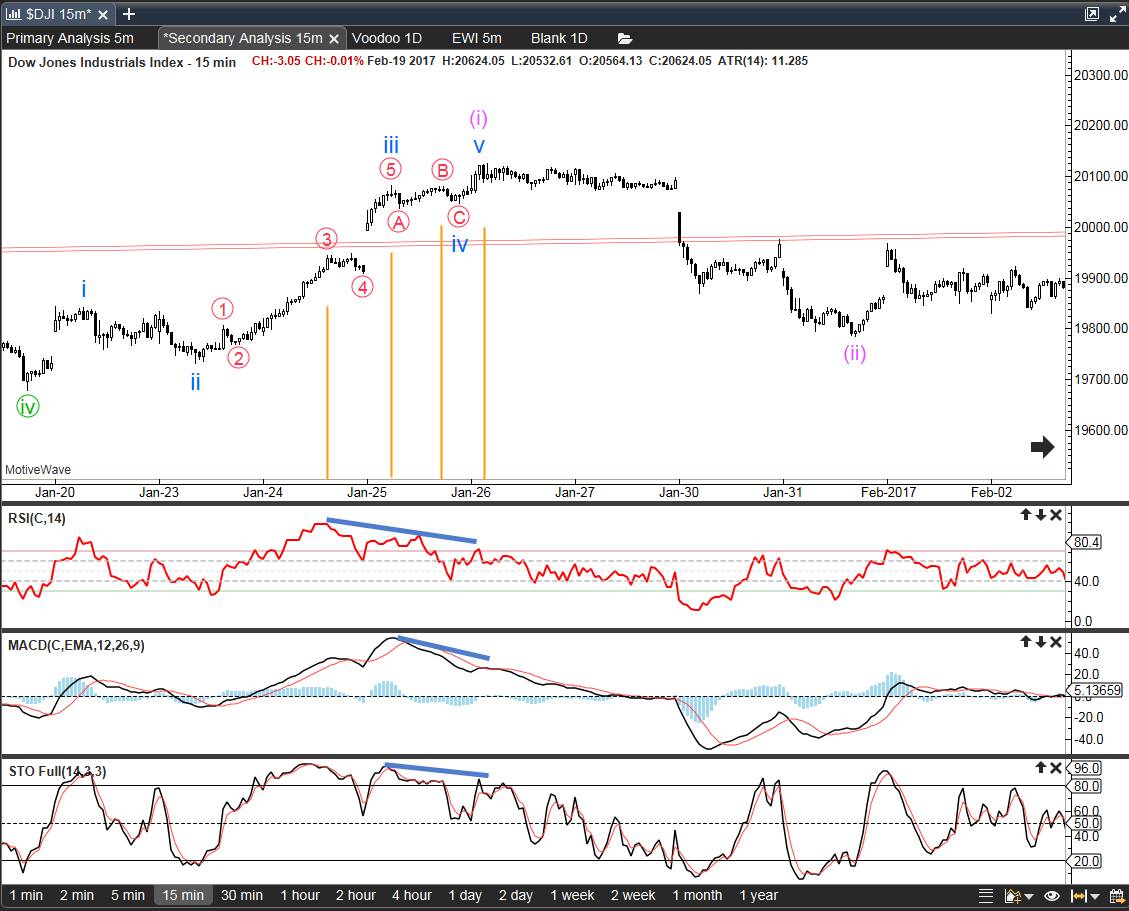Move MACD panel up

pyautogui.click(x=1026, y=641)
